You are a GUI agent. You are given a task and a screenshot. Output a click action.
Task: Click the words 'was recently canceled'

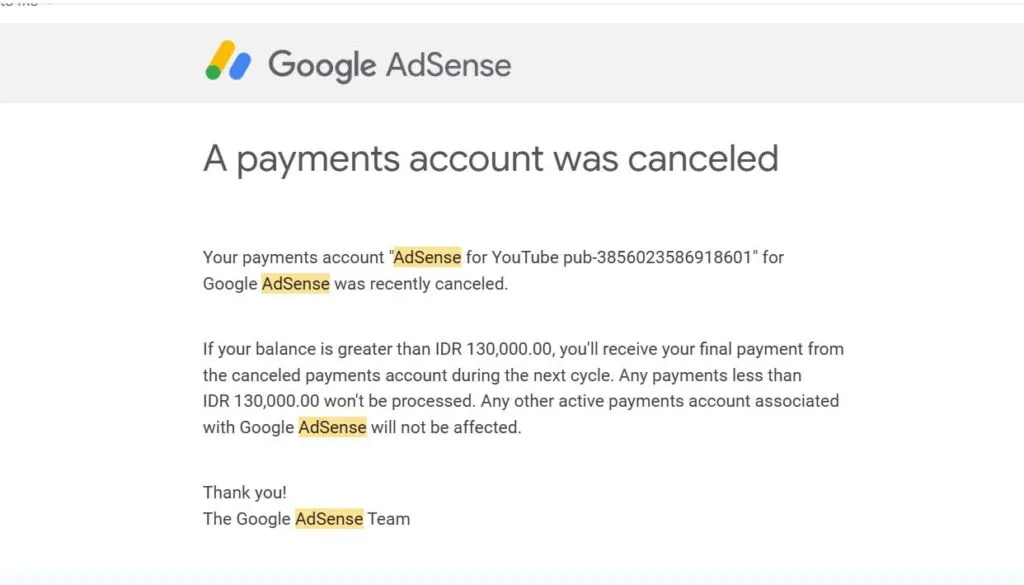(x=421, y=283)
